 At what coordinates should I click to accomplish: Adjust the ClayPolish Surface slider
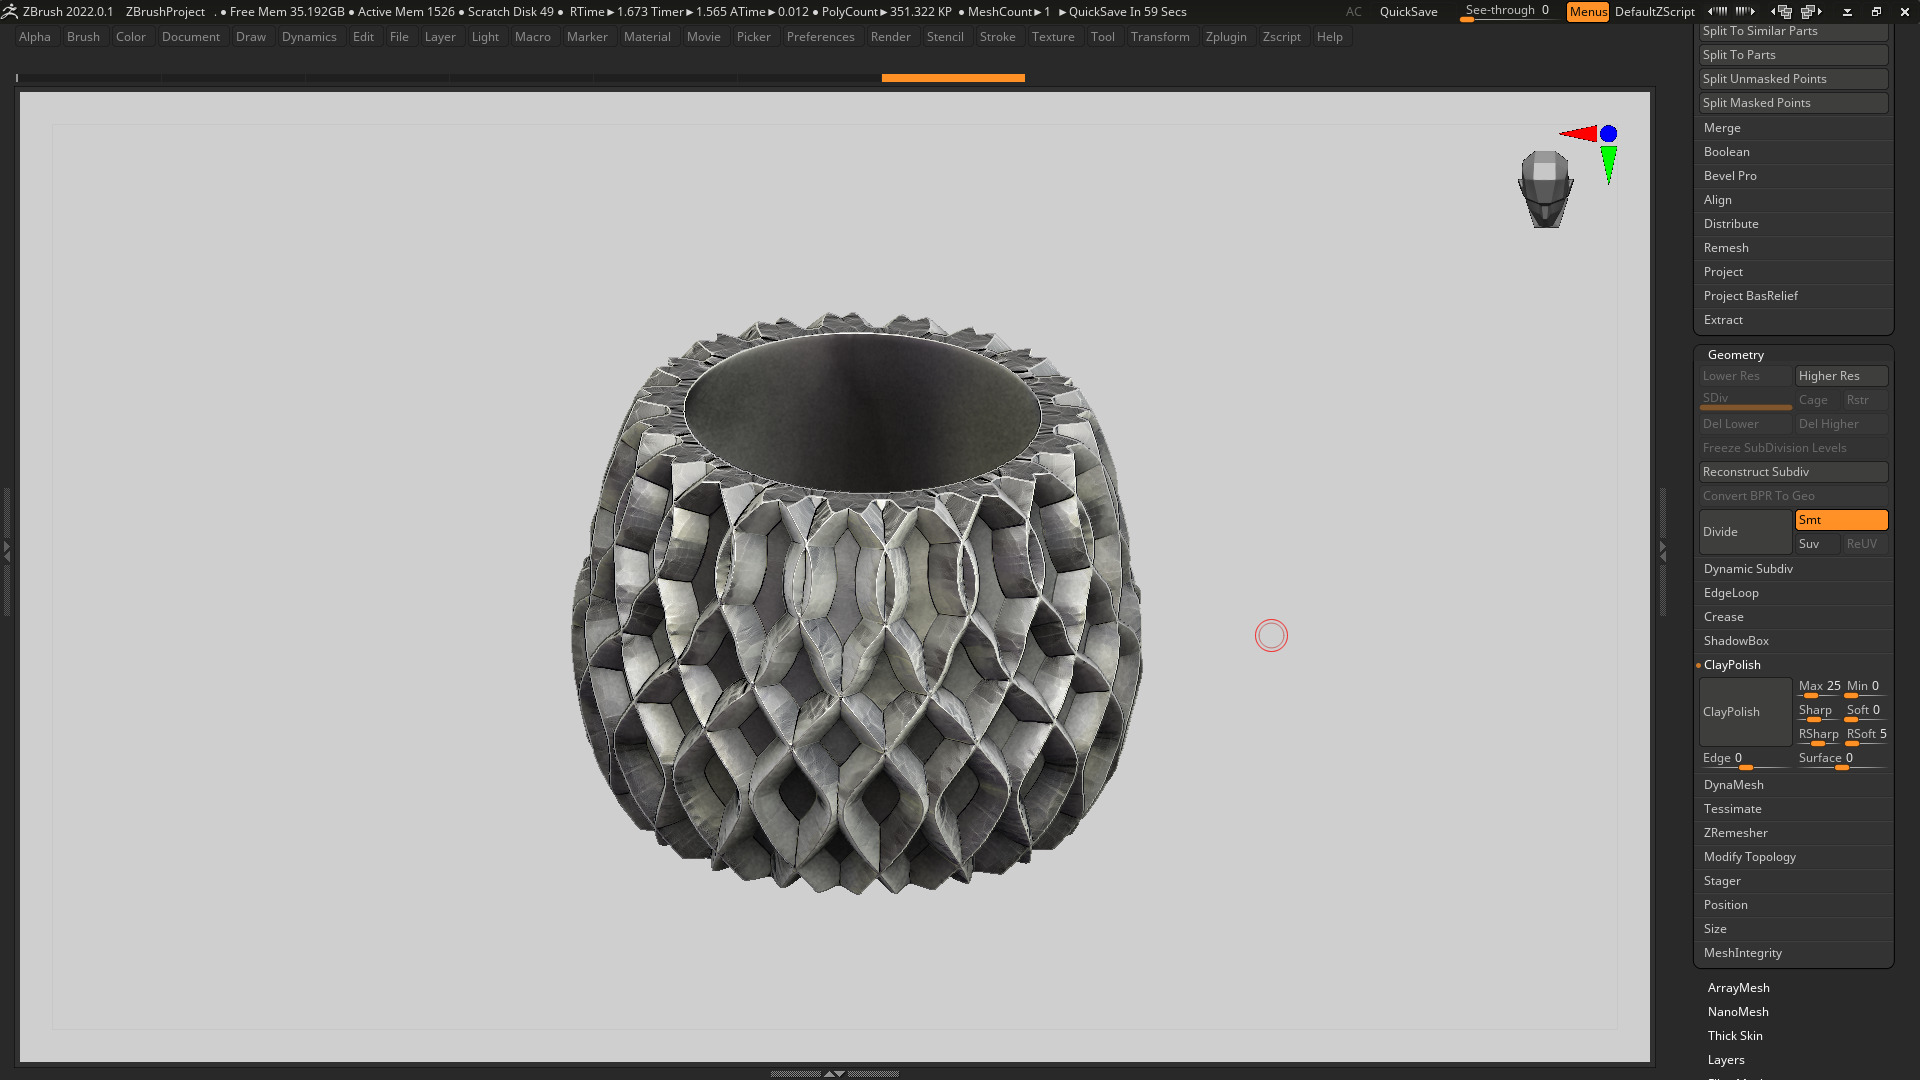1841,760
